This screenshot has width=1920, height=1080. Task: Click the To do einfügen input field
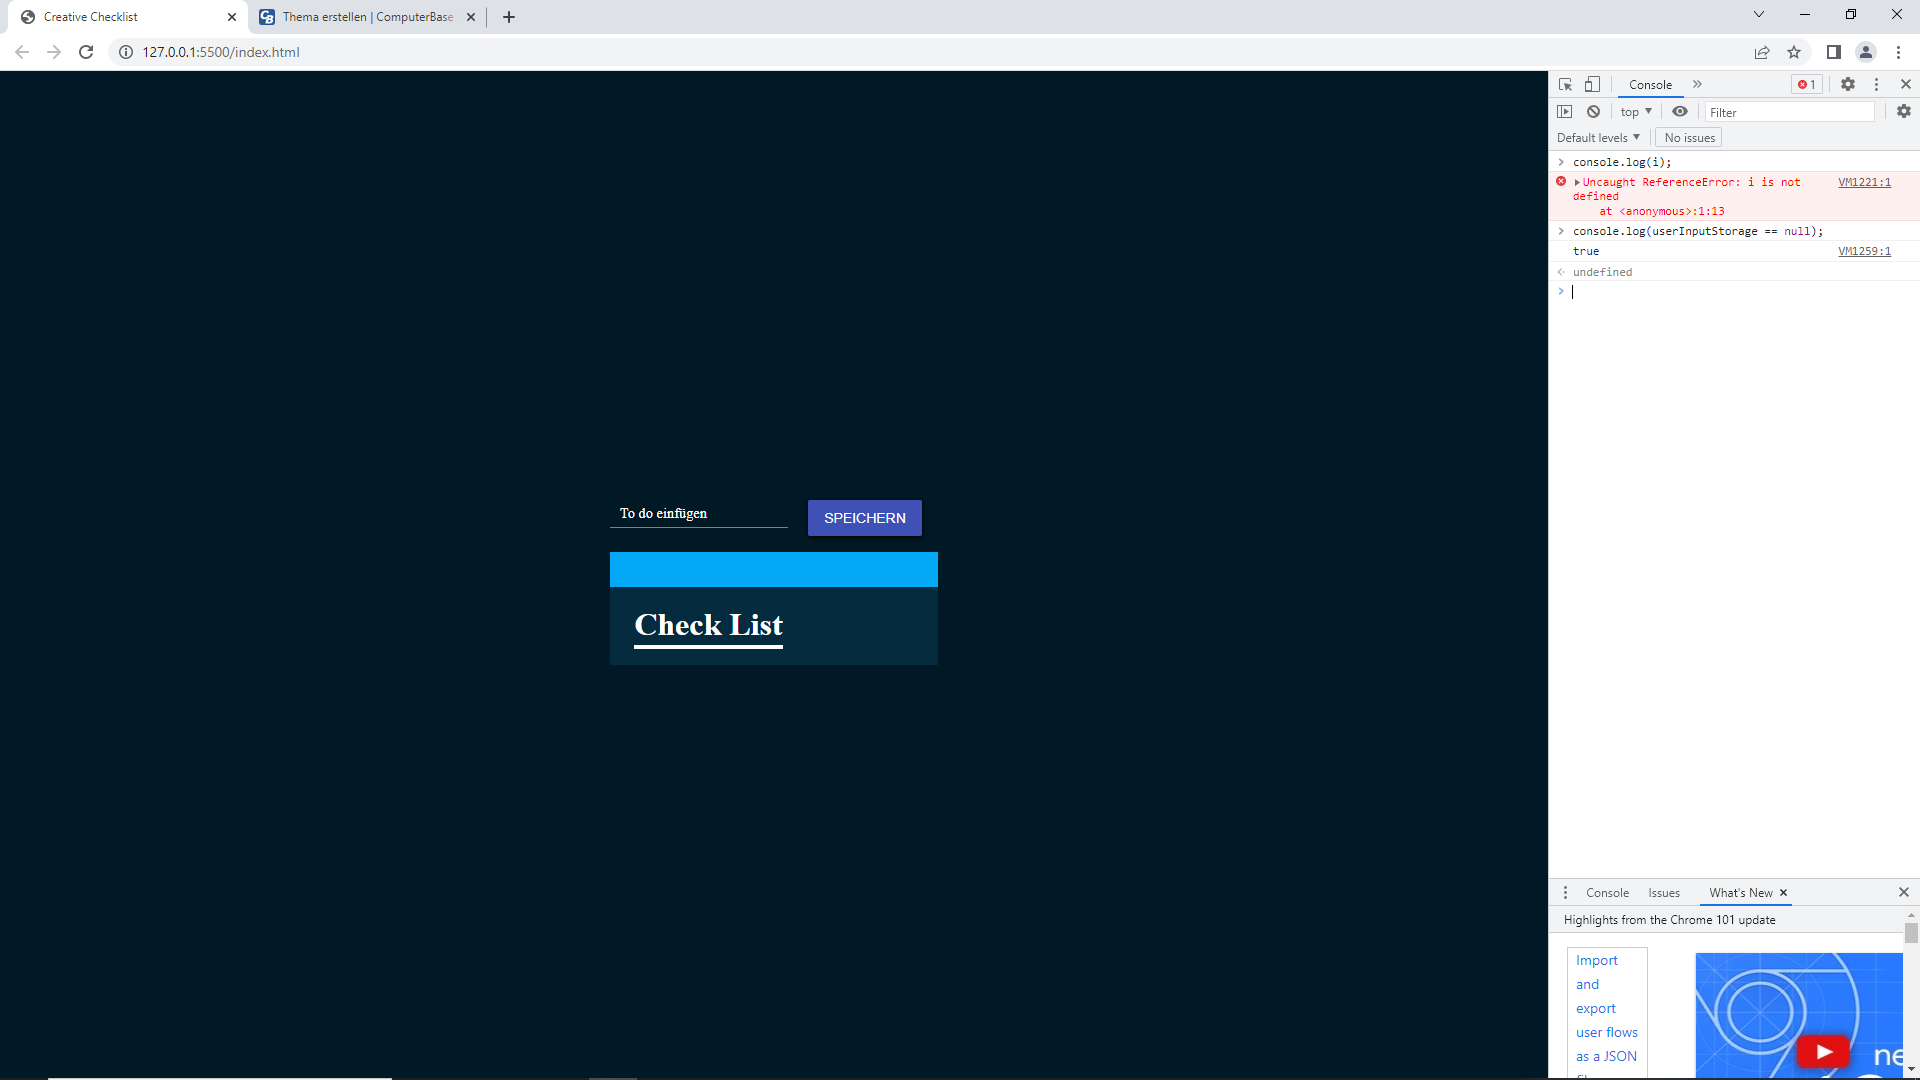[698, 514]
